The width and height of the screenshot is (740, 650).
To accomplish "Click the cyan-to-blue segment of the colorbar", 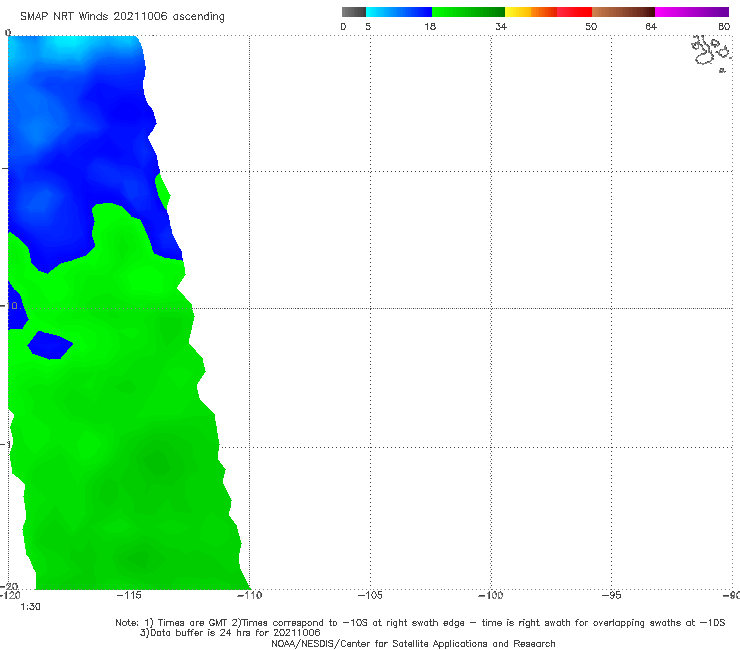I will (399, 12).
